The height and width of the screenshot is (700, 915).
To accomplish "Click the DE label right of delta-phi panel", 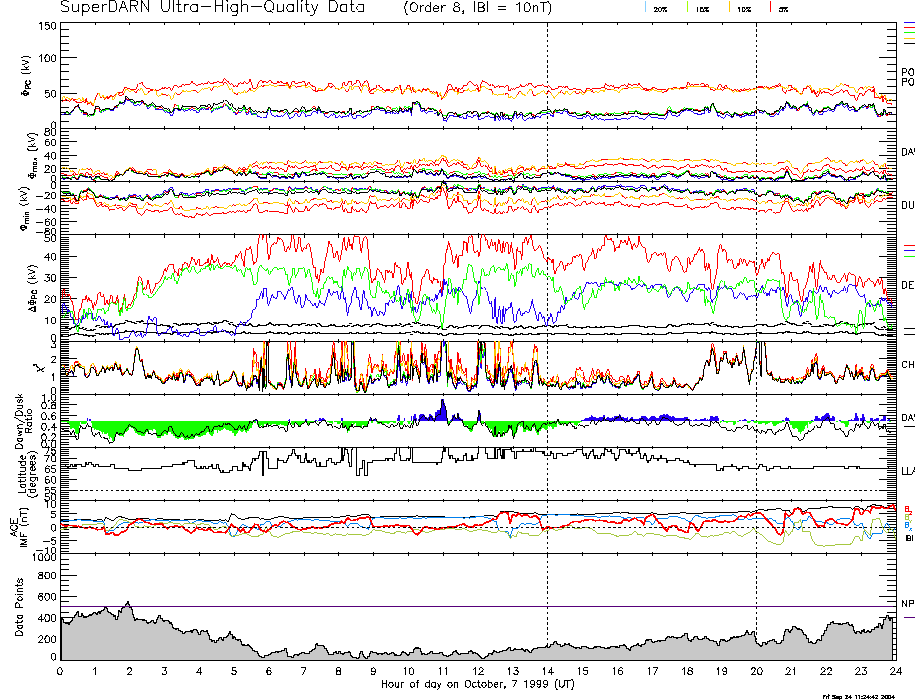I will [x=908, y=285].
